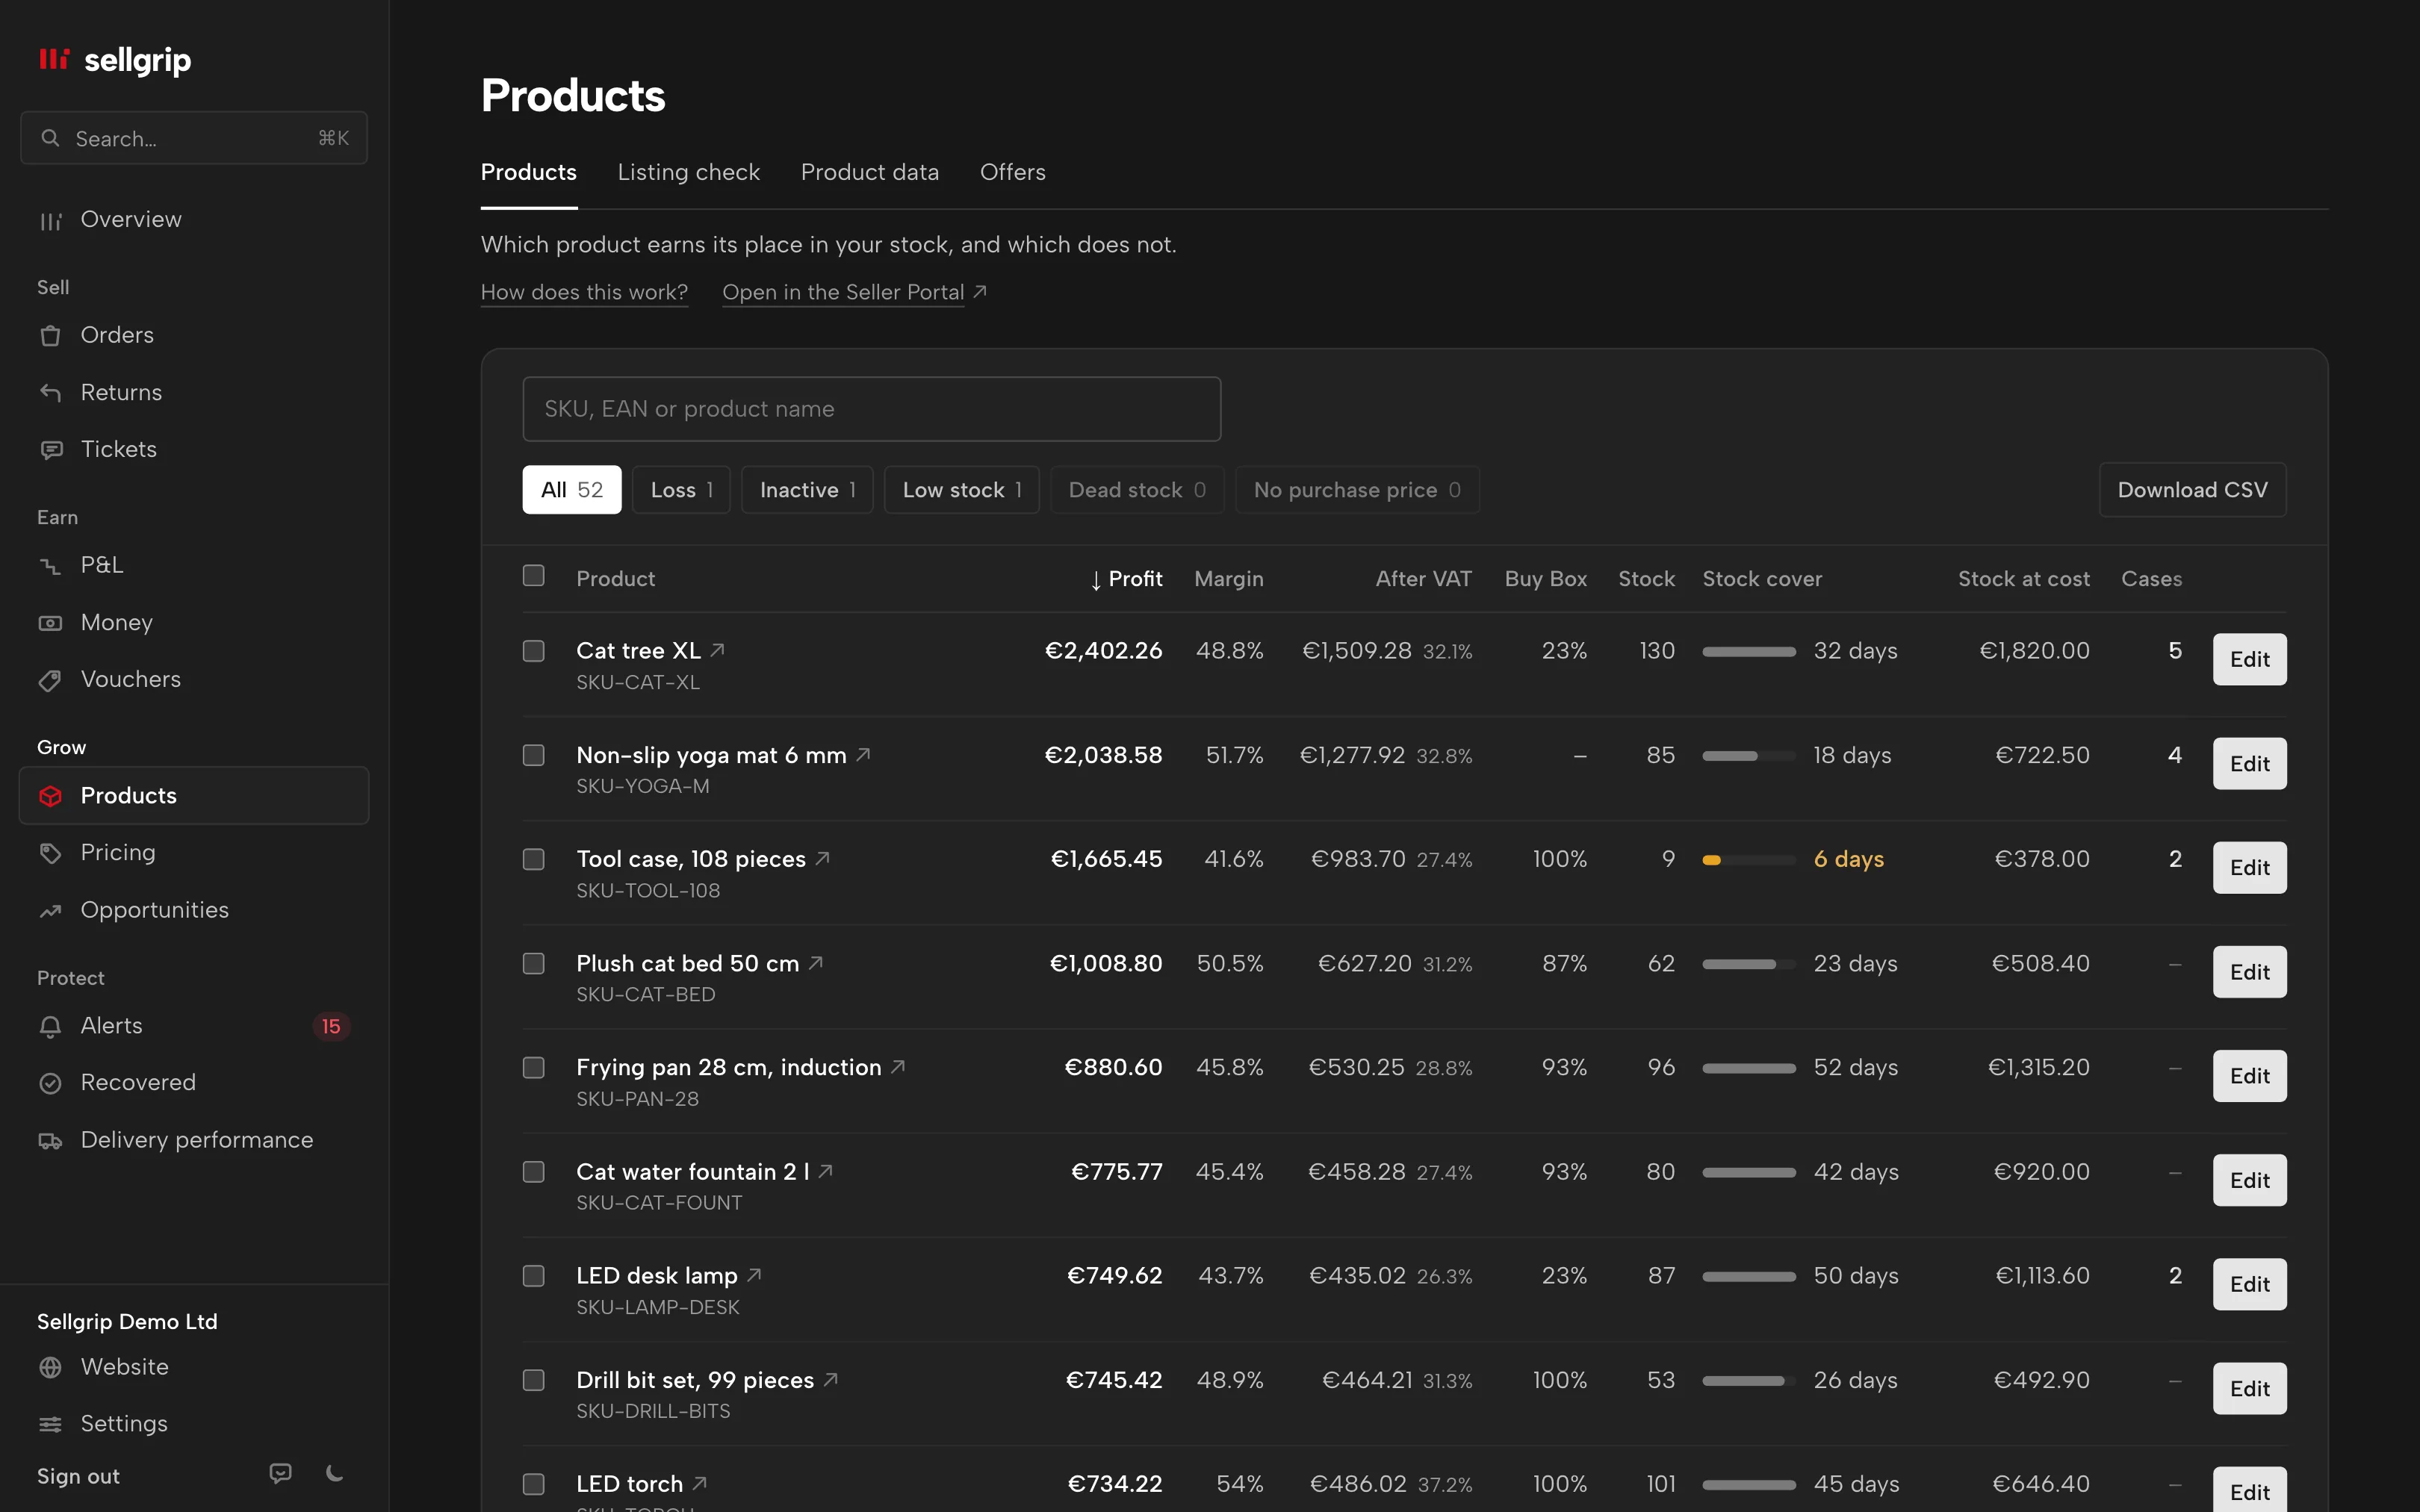Filter by Low stock products
Screen dimensions: 2420x1512
tap(962, 490)
